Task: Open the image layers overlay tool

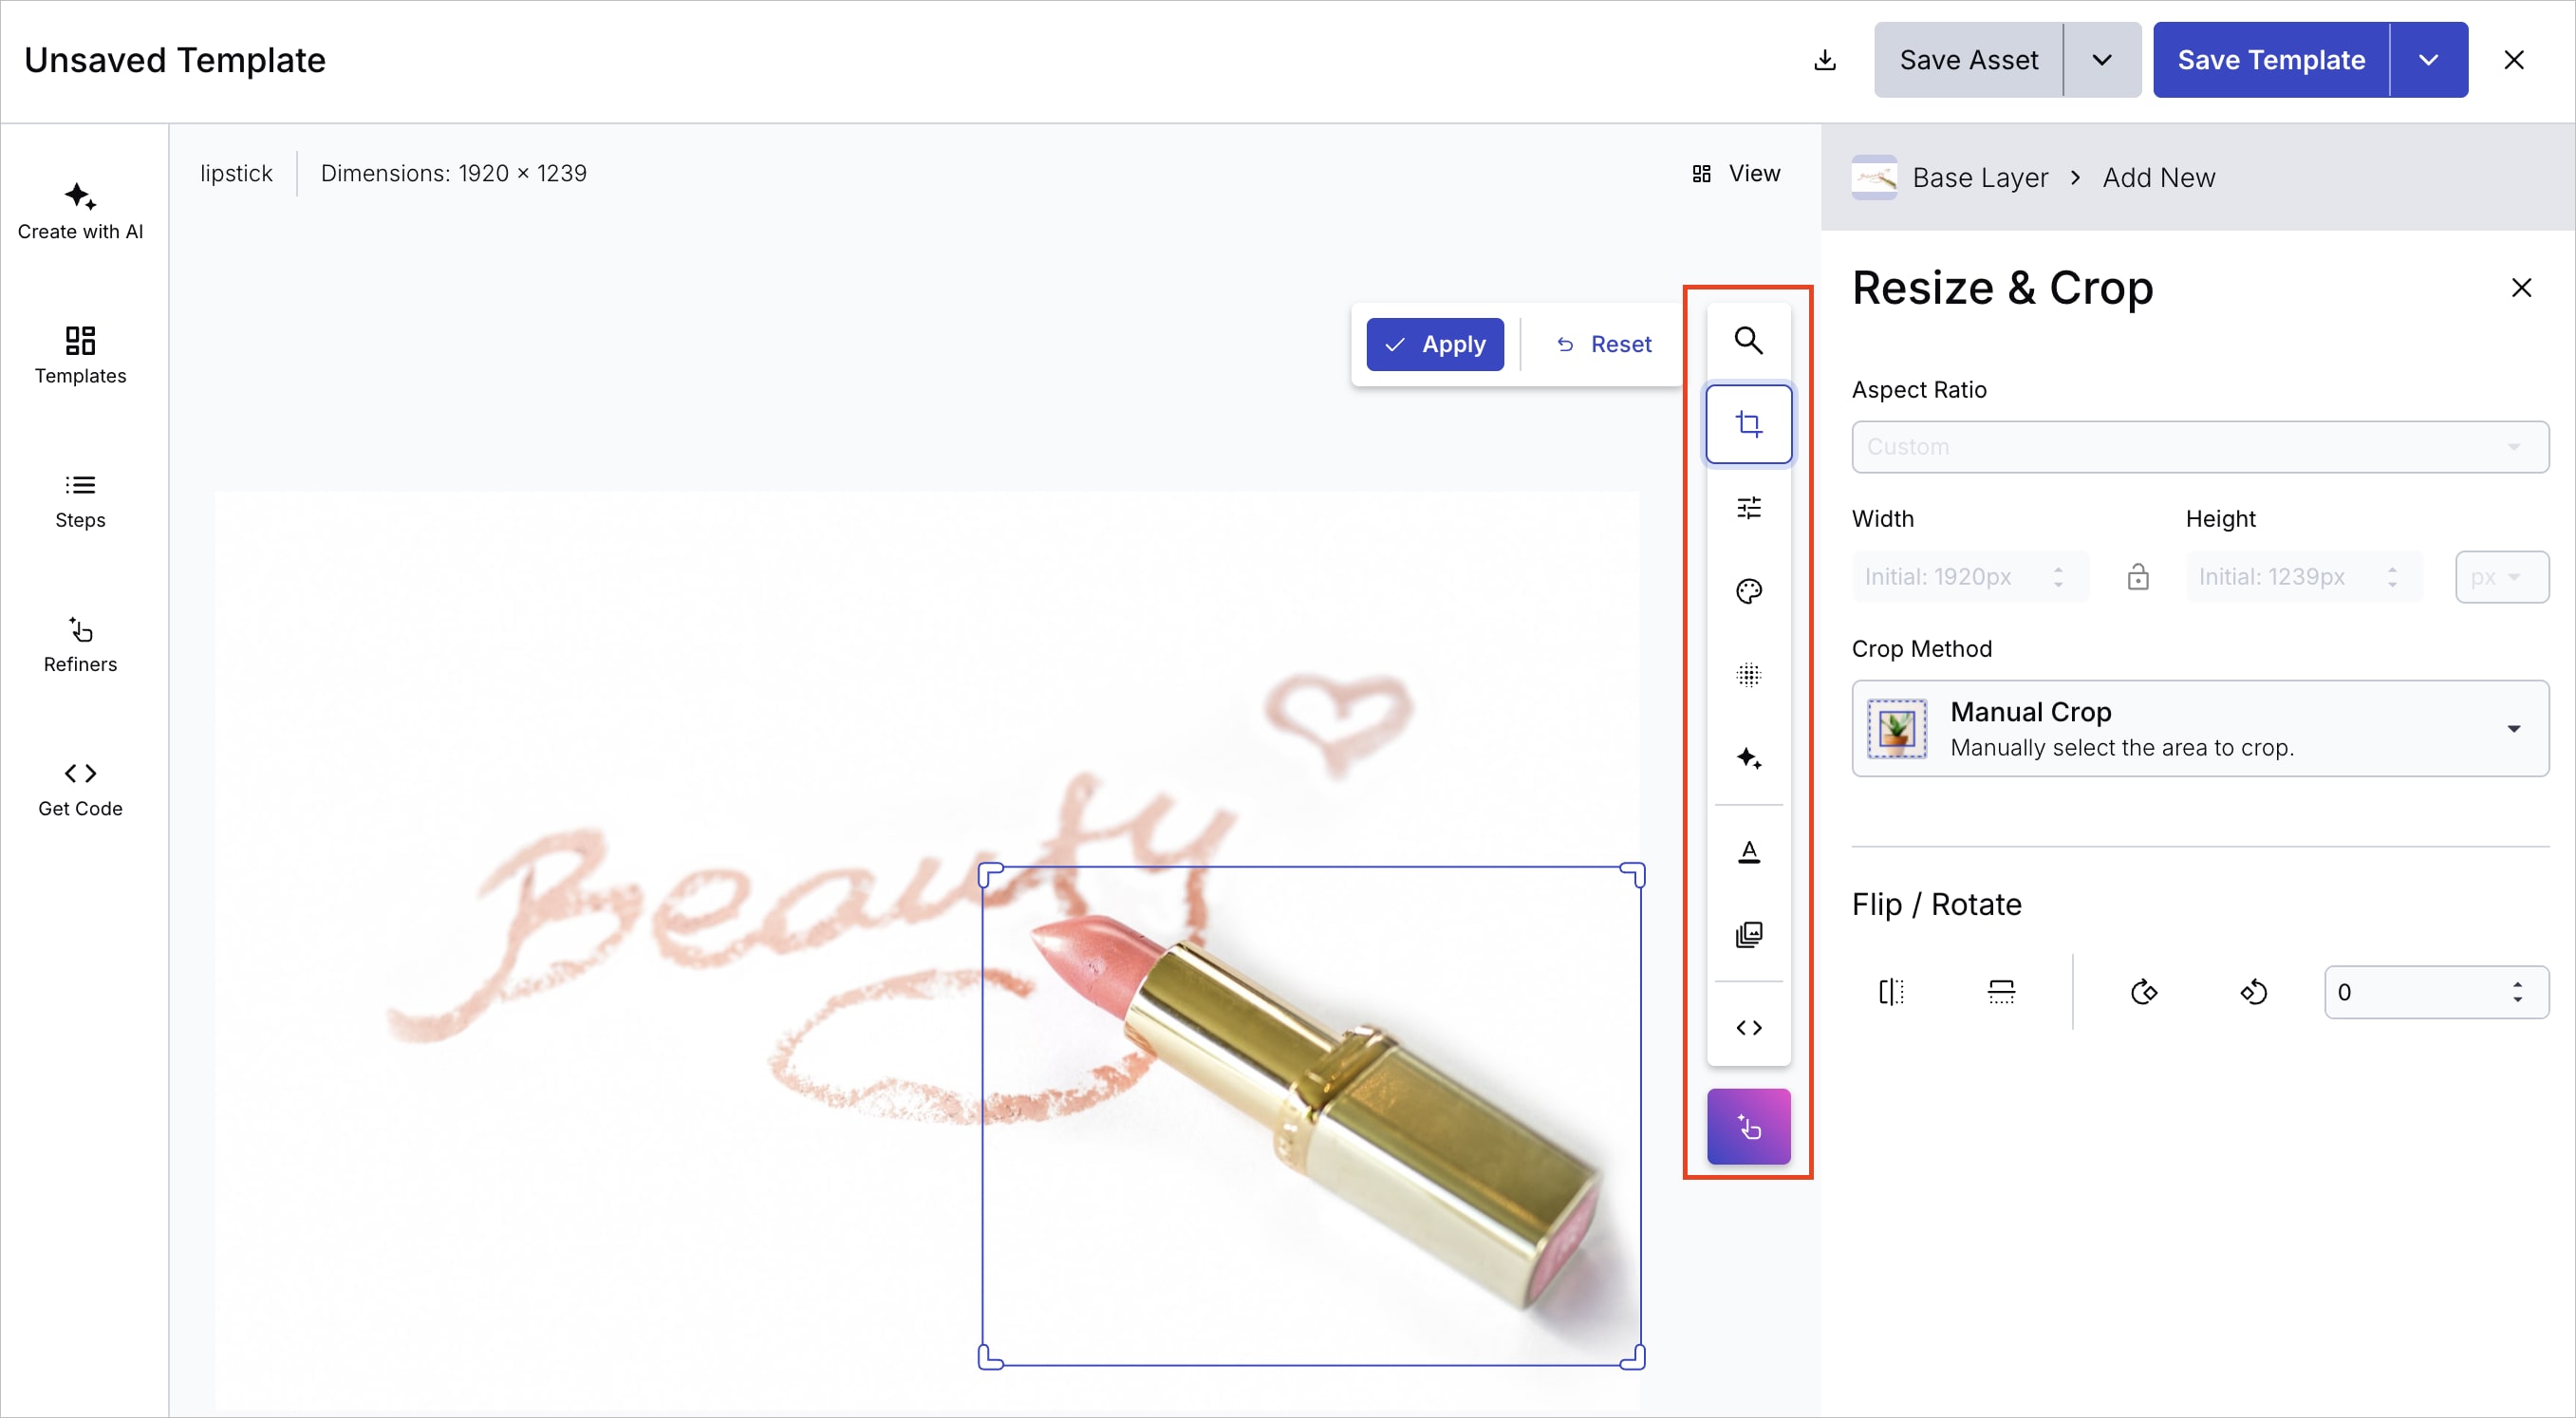Action: [x=1748, y=934]
